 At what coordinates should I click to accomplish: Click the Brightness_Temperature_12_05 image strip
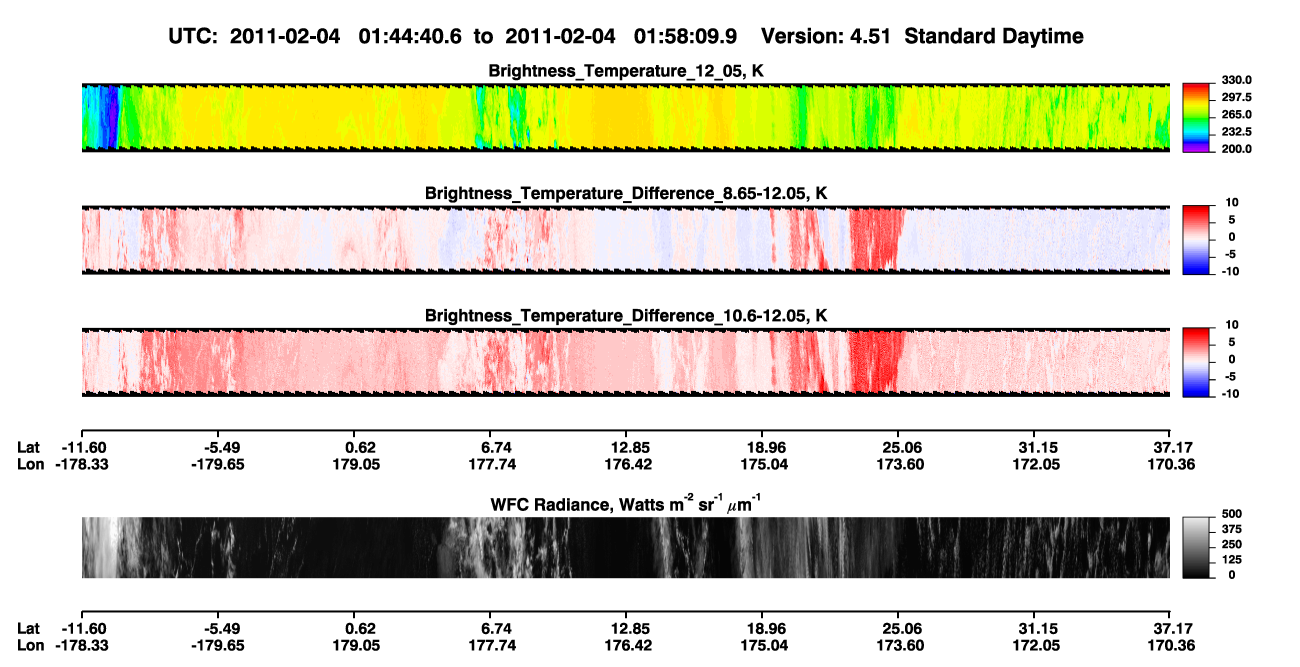[625, 118]
